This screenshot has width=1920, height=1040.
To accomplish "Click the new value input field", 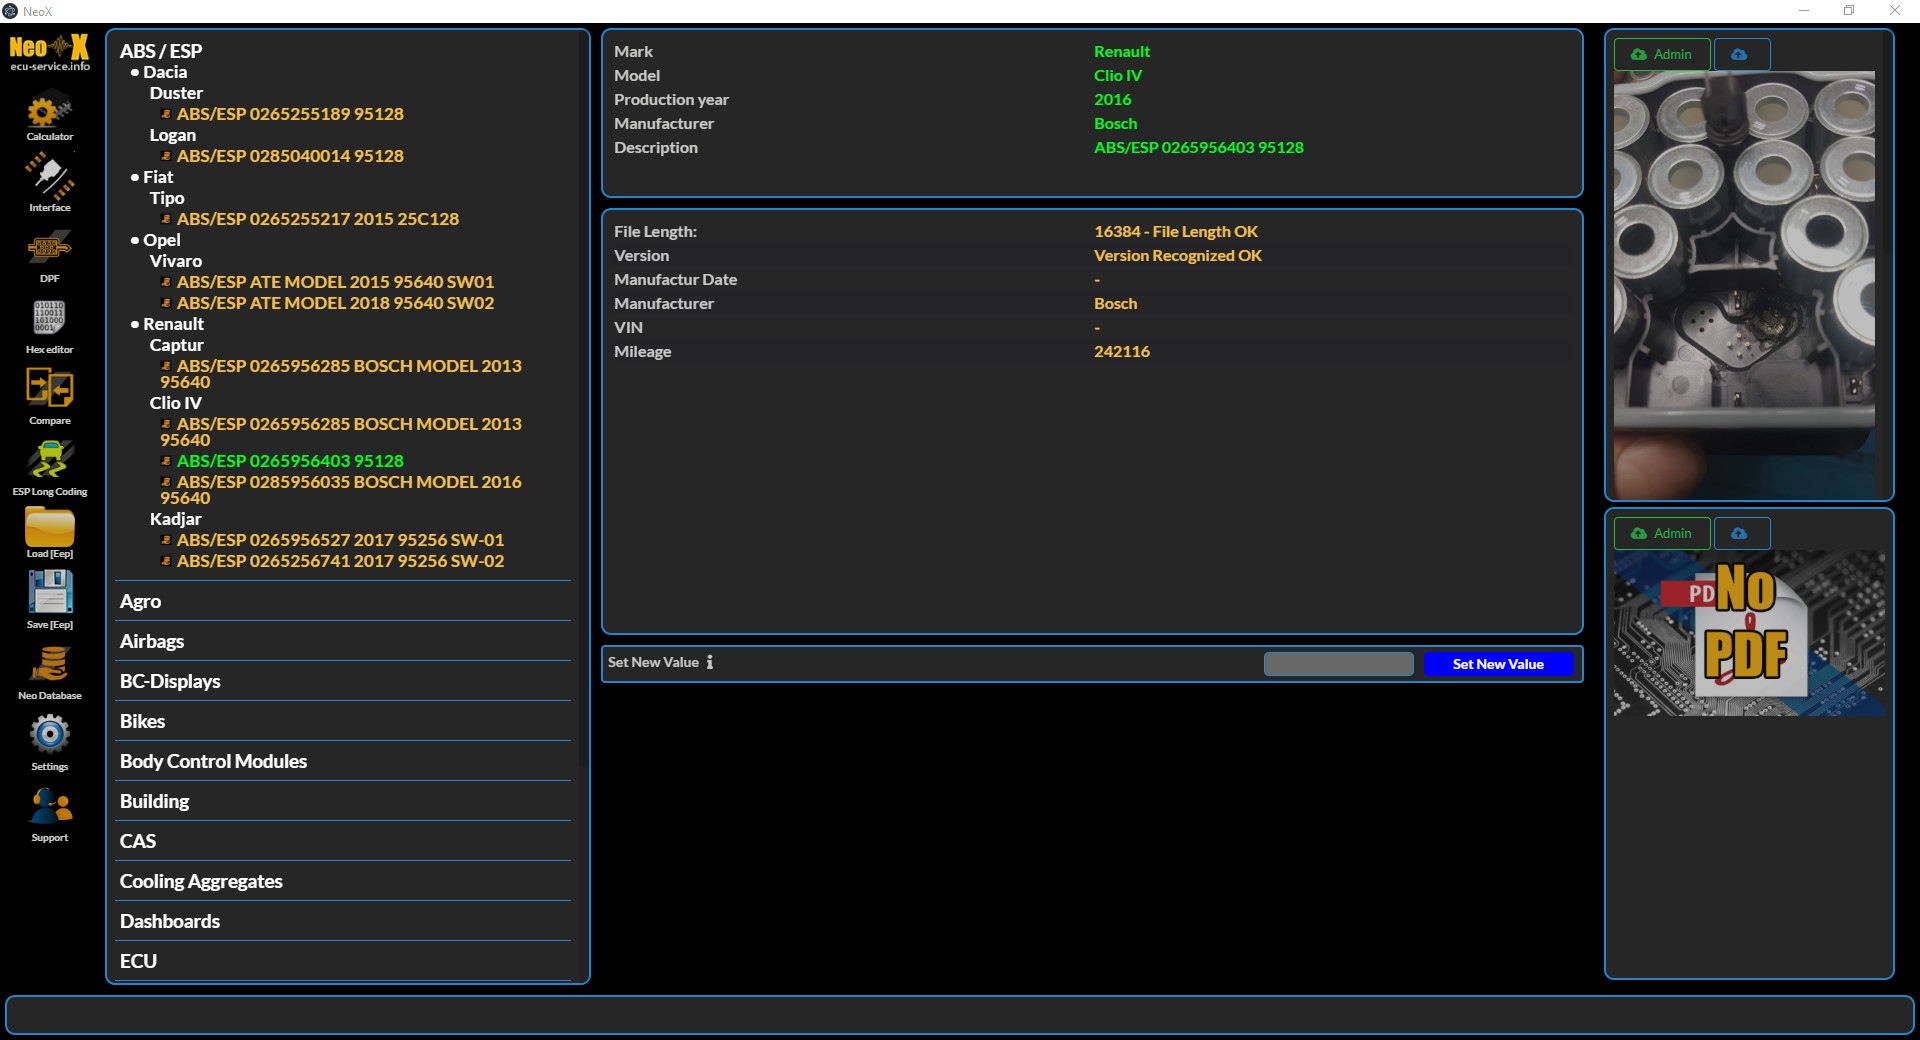I will (1338, 664).
